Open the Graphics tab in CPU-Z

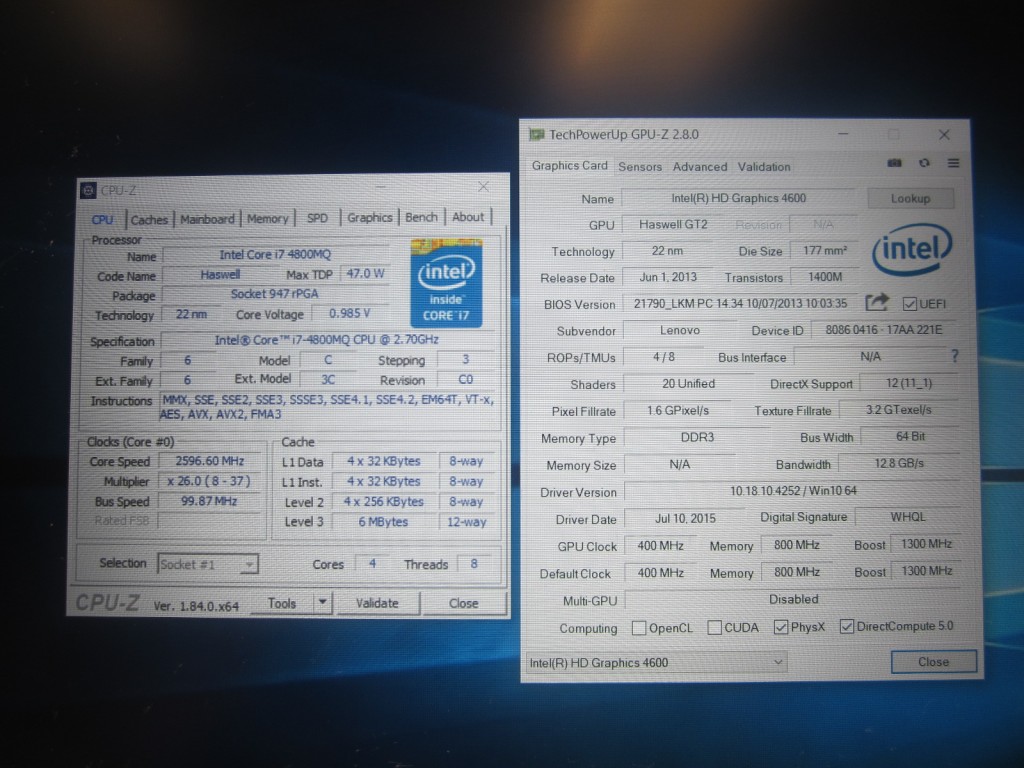coord(370,217)
